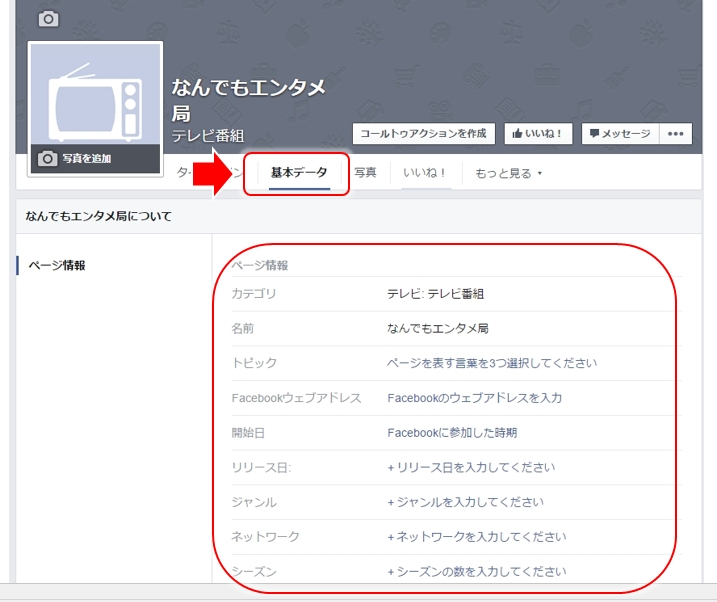Click the テレビ番組 subtitle under the page name

click(208, 136)
